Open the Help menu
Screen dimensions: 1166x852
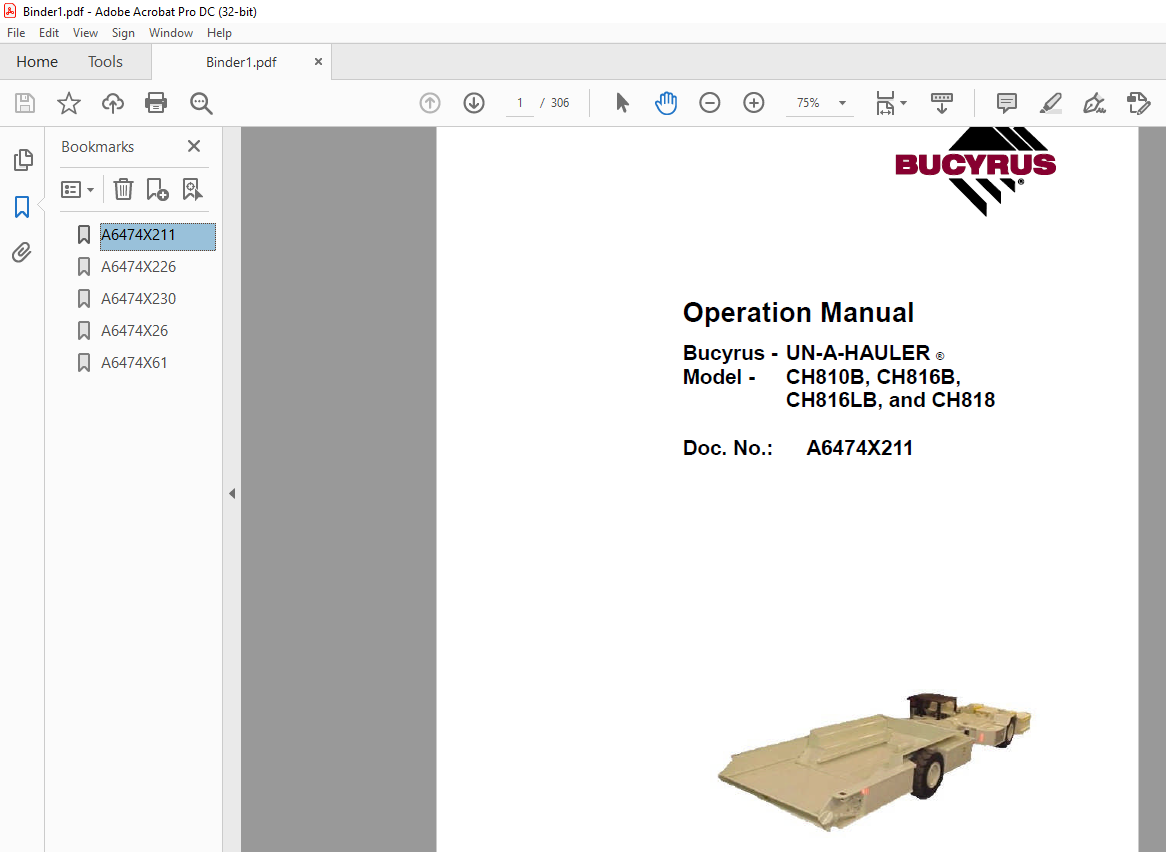tap(219, 33)
